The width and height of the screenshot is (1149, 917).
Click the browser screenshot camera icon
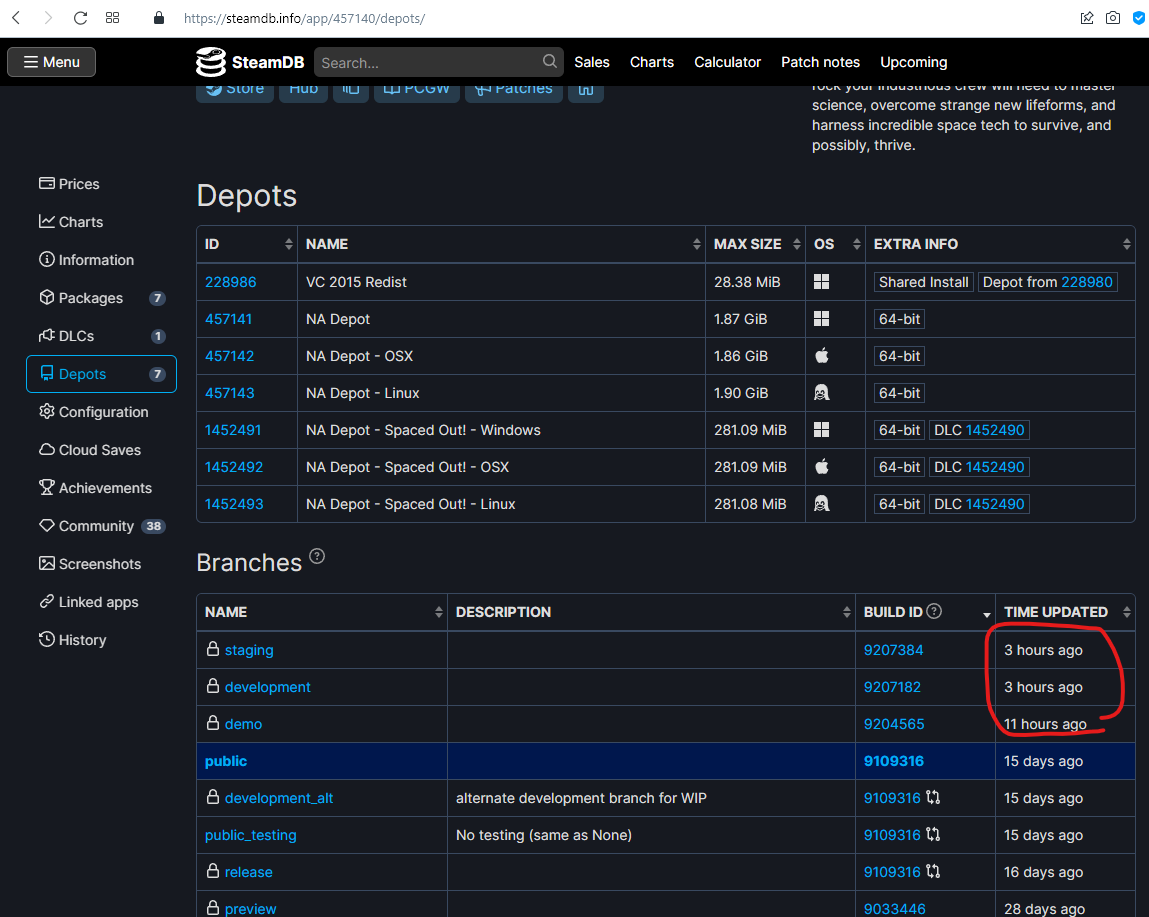click(x=1113, y=18)
